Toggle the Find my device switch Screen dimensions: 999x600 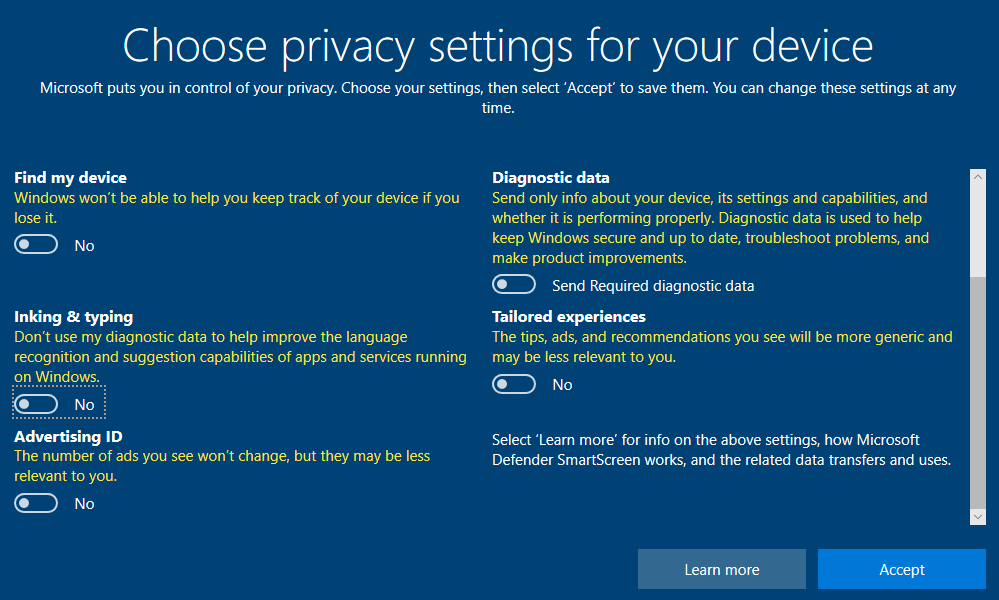[36, 245]
